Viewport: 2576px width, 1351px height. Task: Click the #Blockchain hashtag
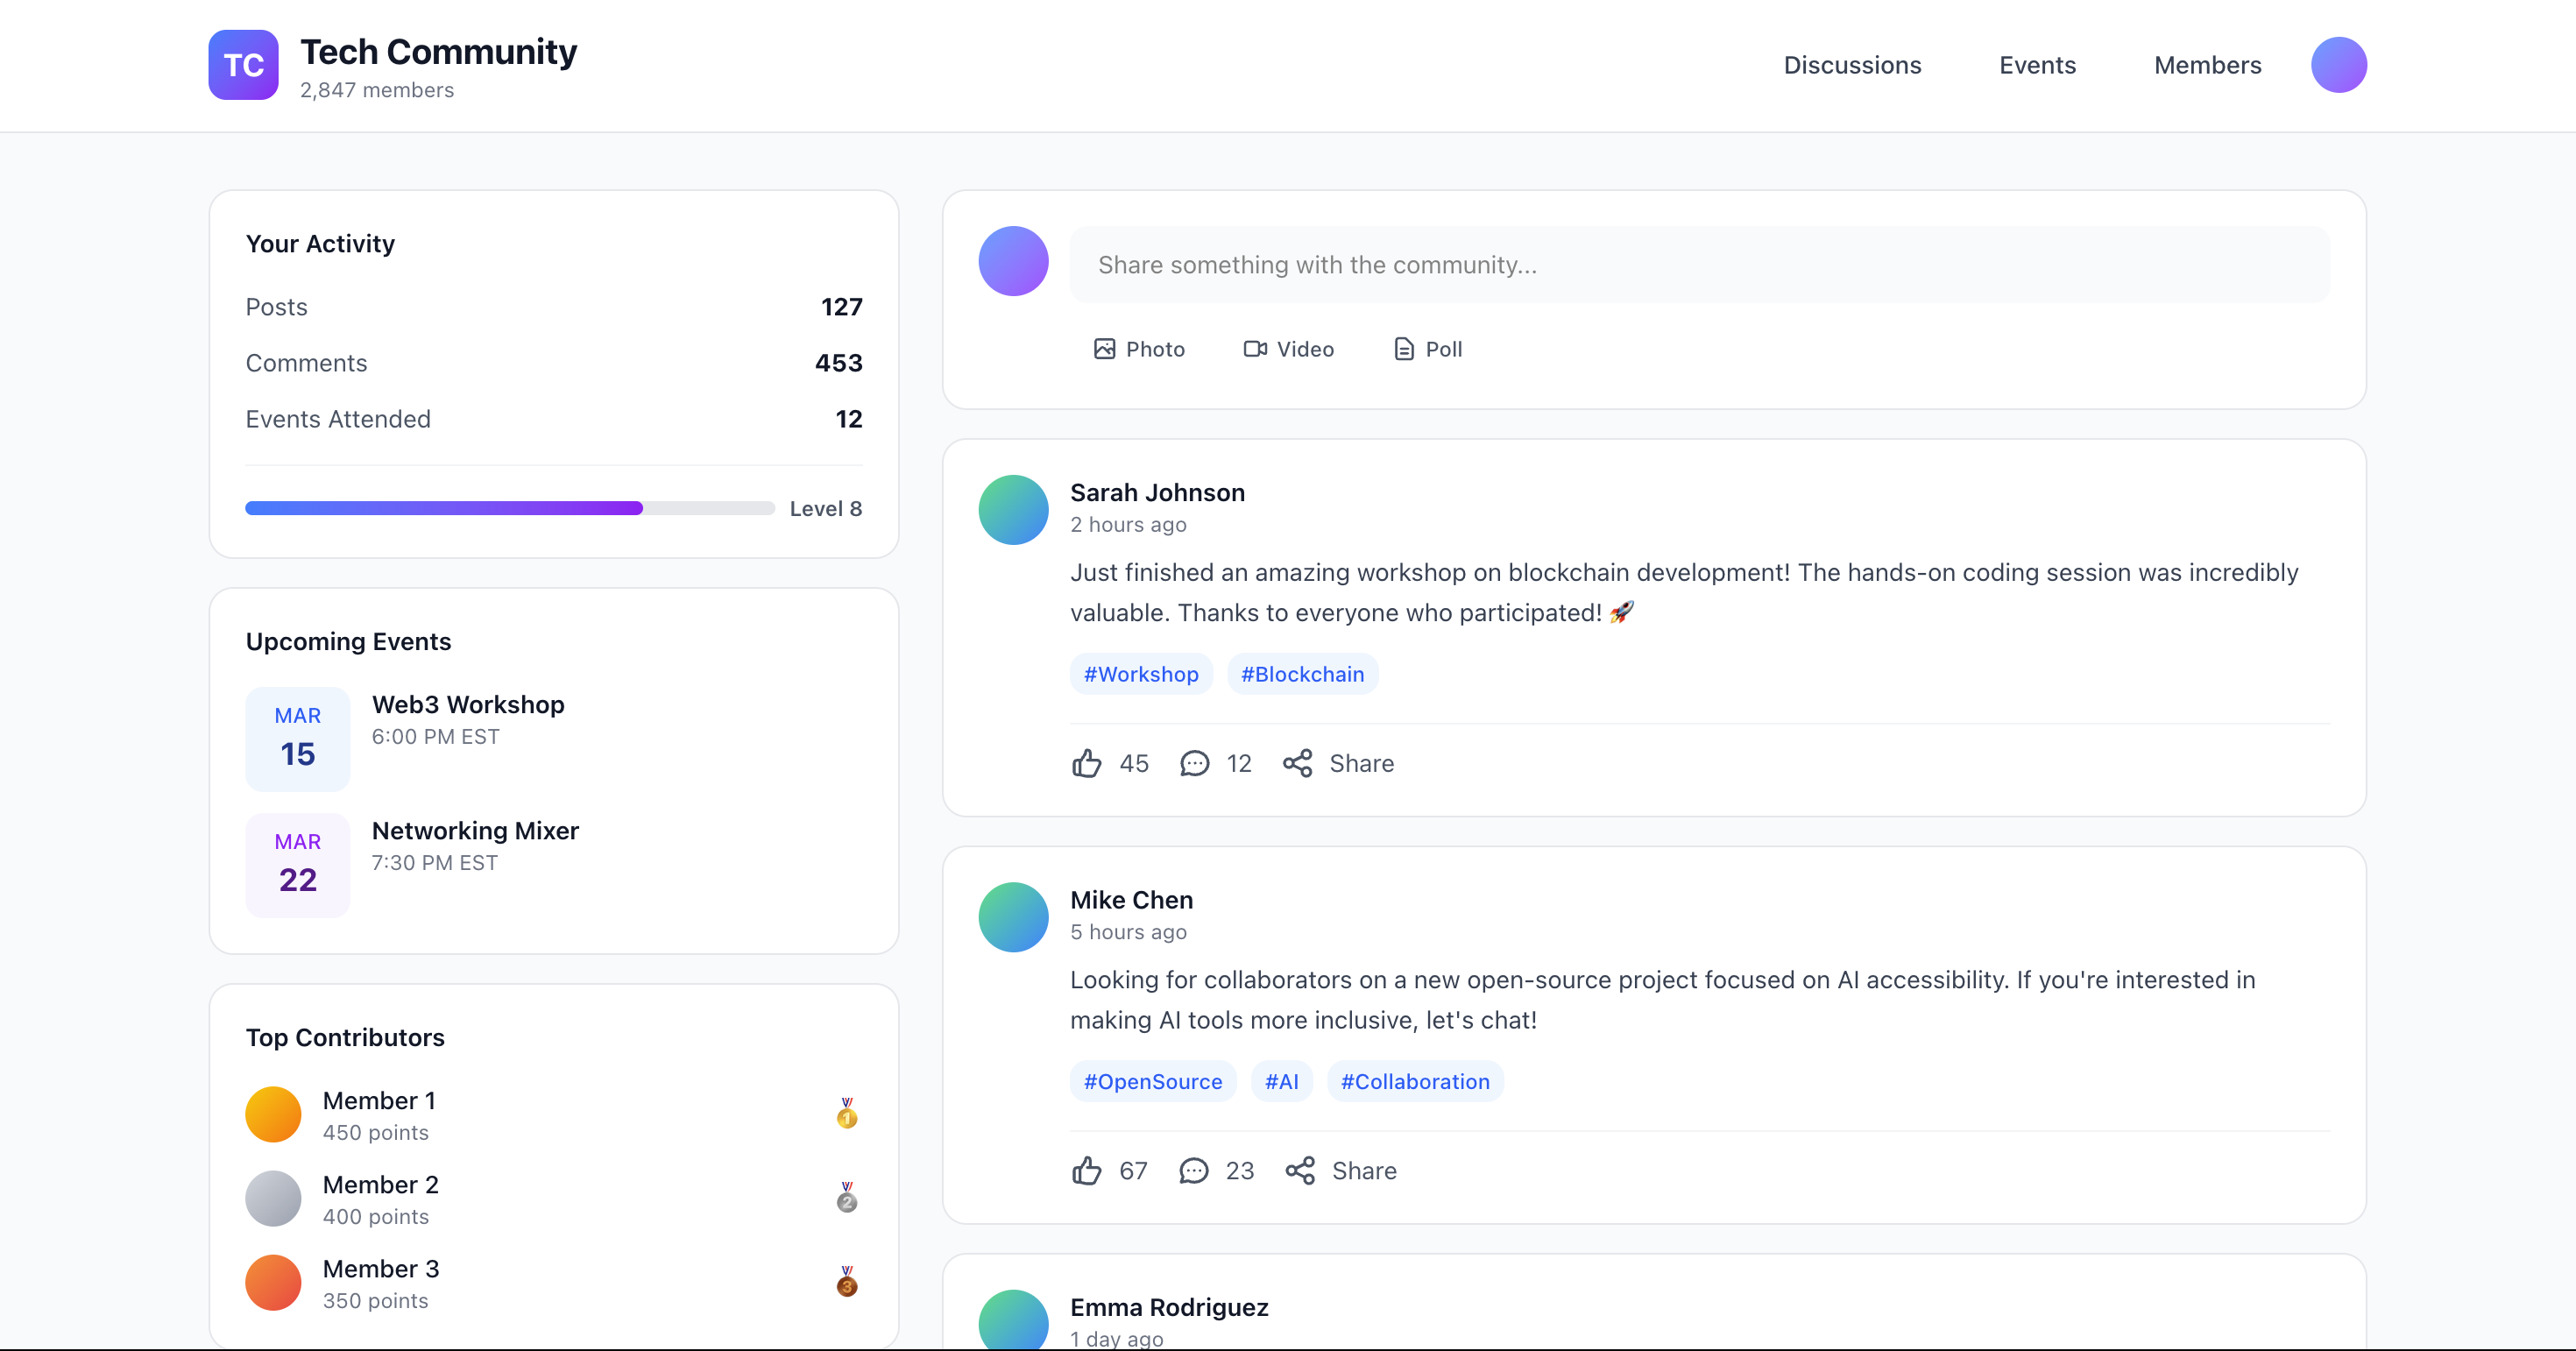[1301, 673]
